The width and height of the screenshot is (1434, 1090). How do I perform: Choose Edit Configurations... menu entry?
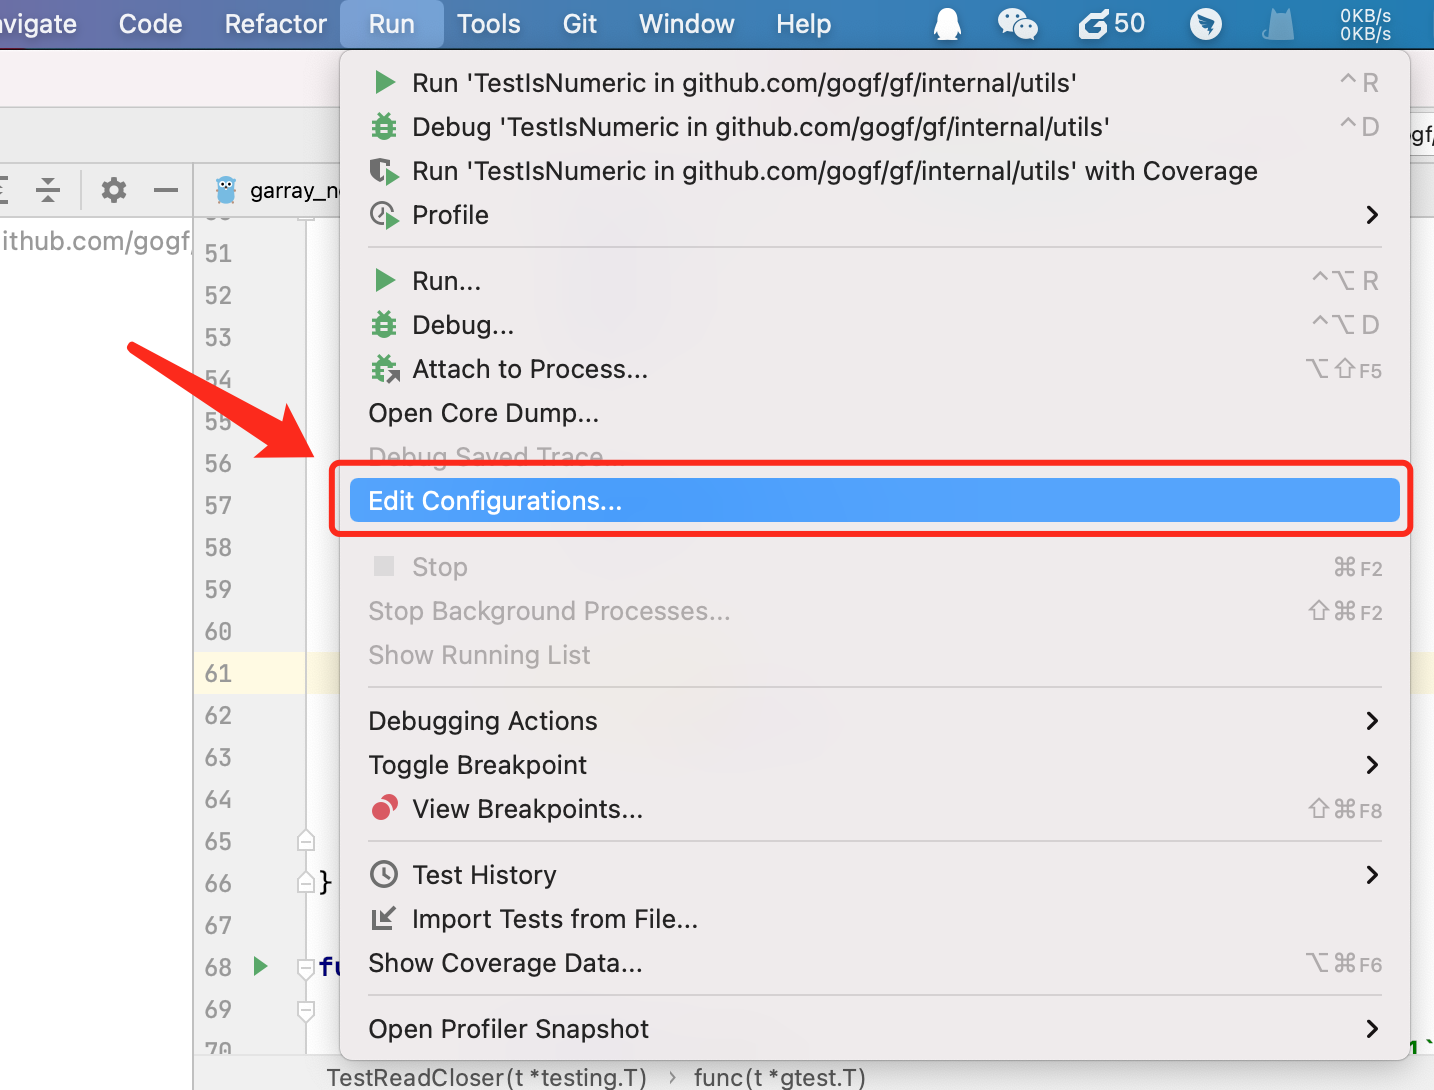(x=495, y=501)
